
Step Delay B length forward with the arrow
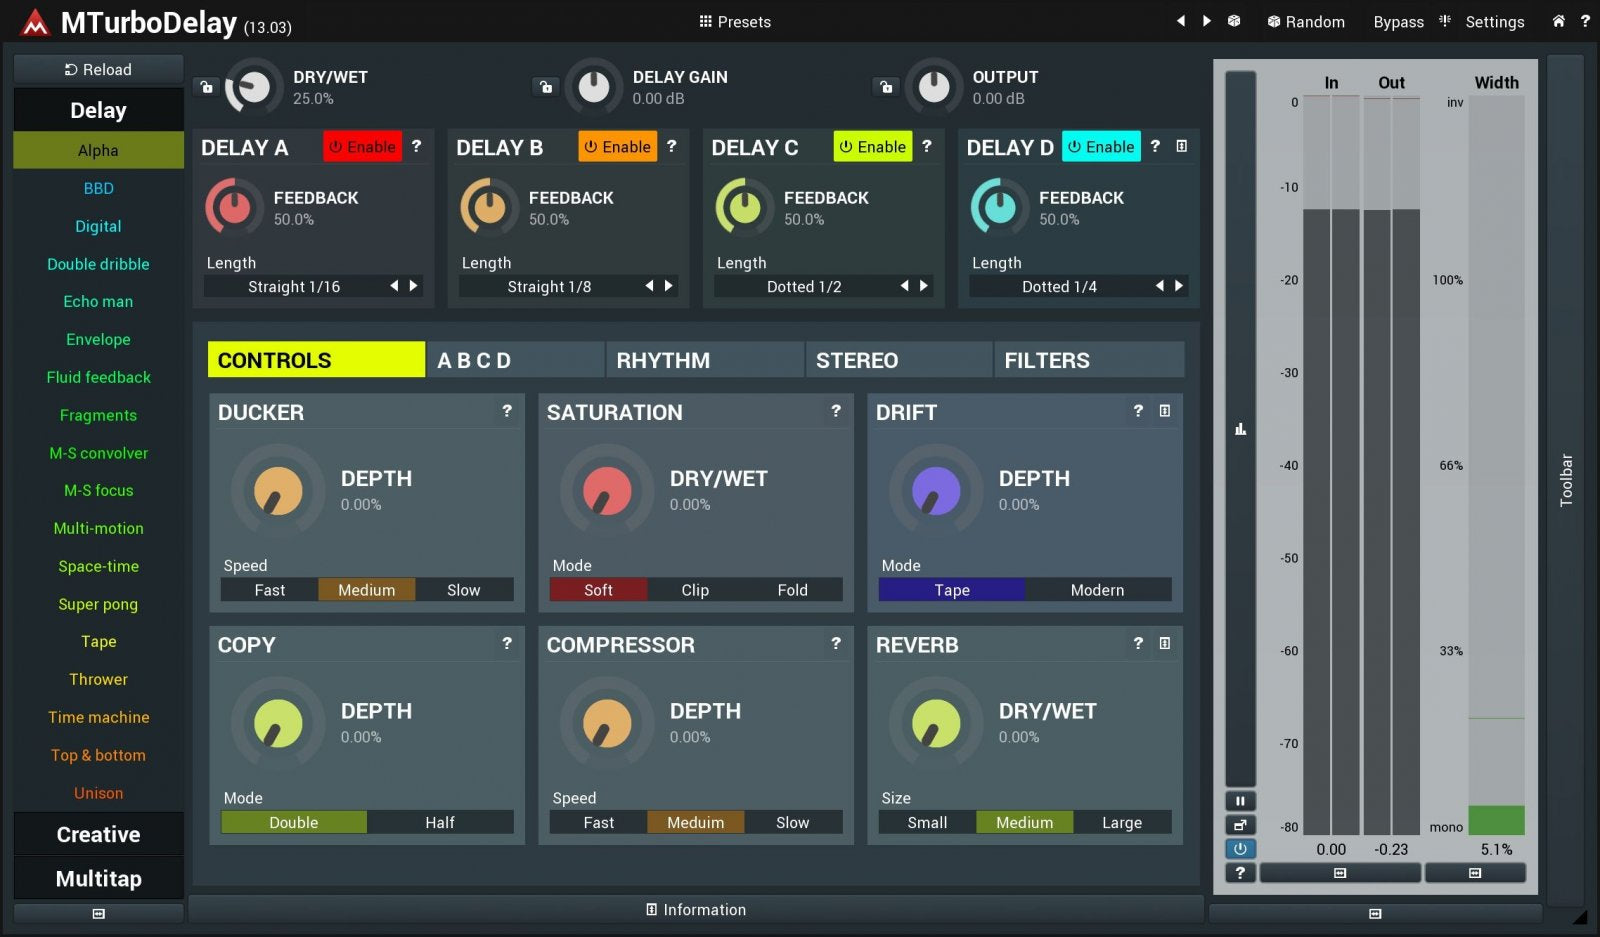(668, 286)
